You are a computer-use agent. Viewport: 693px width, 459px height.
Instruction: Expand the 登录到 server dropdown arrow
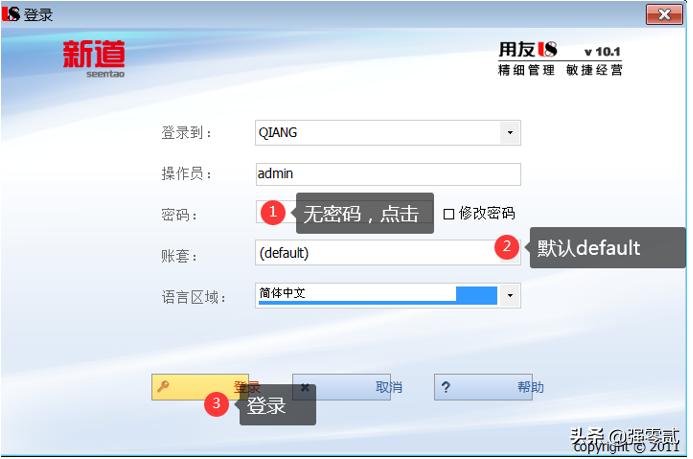tap(510, 133)
